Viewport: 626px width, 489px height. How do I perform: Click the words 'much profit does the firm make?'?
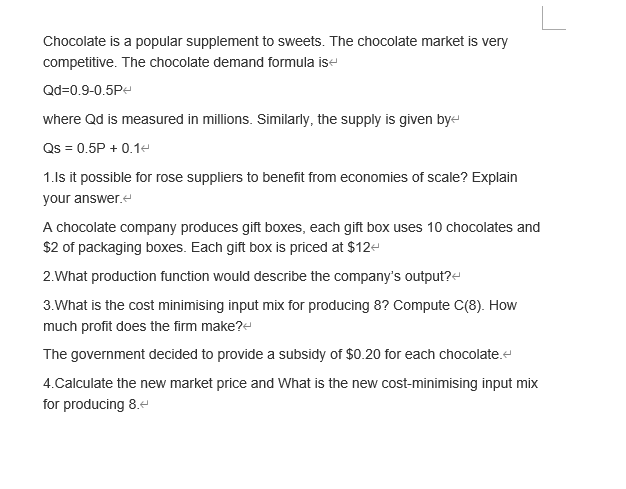[x=143, y=327]
